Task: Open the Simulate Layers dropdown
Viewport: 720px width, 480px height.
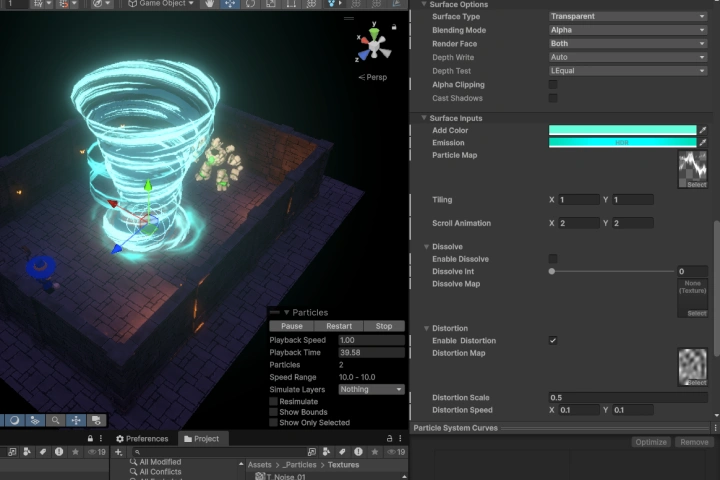Action: coord(371,390)
